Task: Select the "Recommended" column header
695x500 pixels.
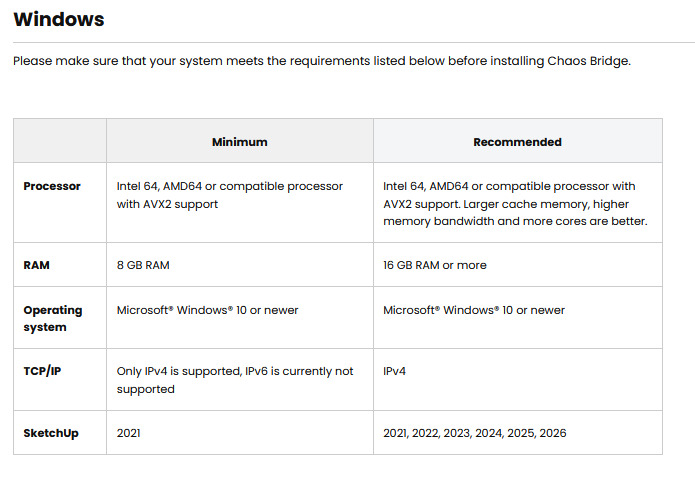Action: coord(517,142)
